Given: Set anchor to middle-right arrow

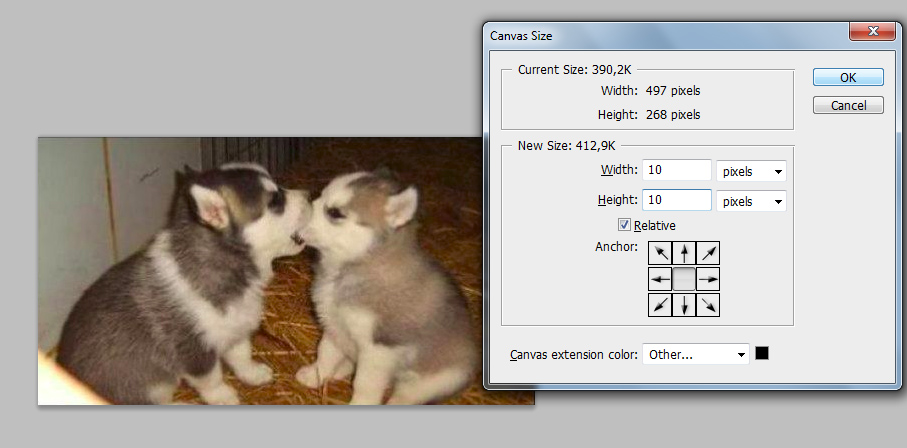Looking at the screenshot, I should 708,280.
